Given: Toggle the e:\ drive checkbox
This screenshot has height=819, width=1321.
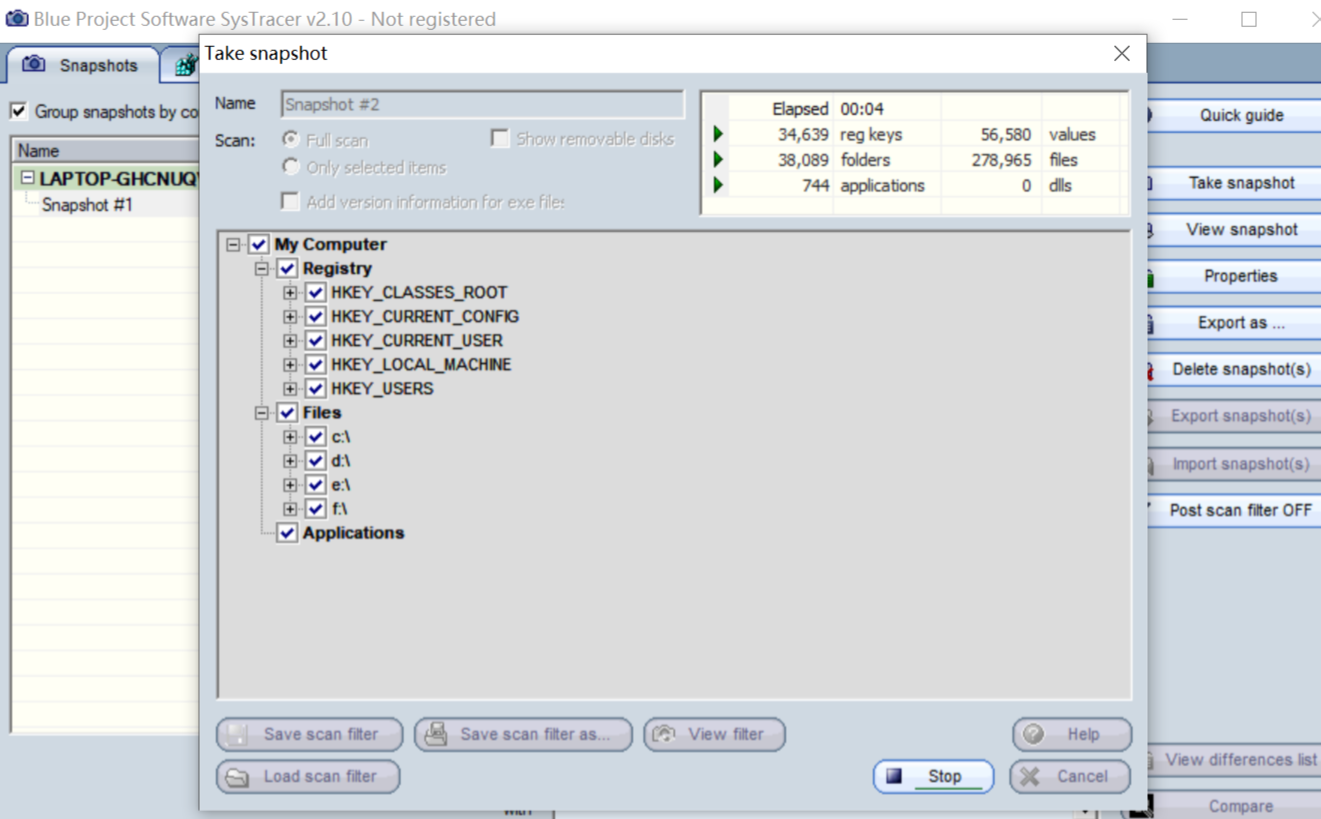Looking at the screenshot, I should tap(315, 484).
